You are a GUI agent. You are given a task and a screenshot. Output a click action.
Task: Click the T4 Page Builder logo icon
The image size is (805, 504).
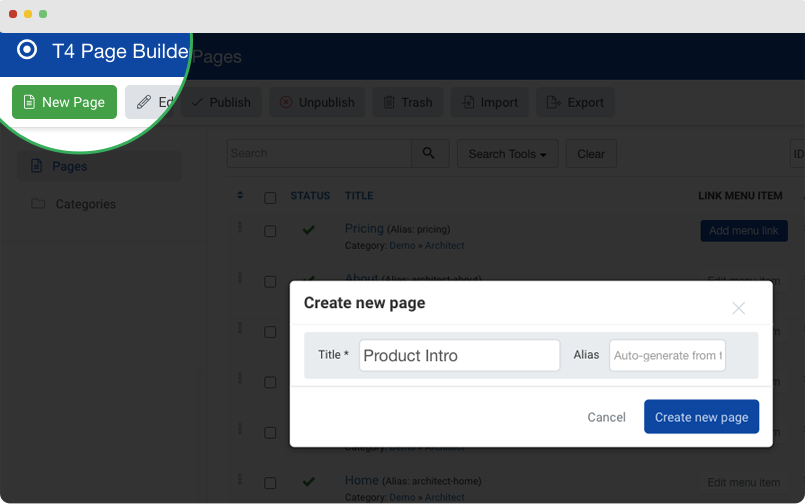pos(27,50)
